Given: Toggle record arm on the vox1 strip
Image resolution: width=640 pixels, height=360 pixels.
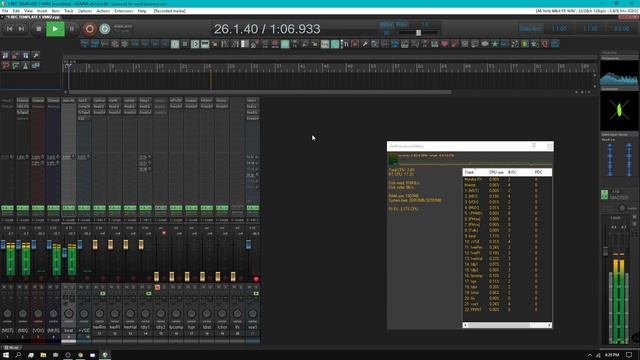Looking at the screenshot, I should coord(256,279).
